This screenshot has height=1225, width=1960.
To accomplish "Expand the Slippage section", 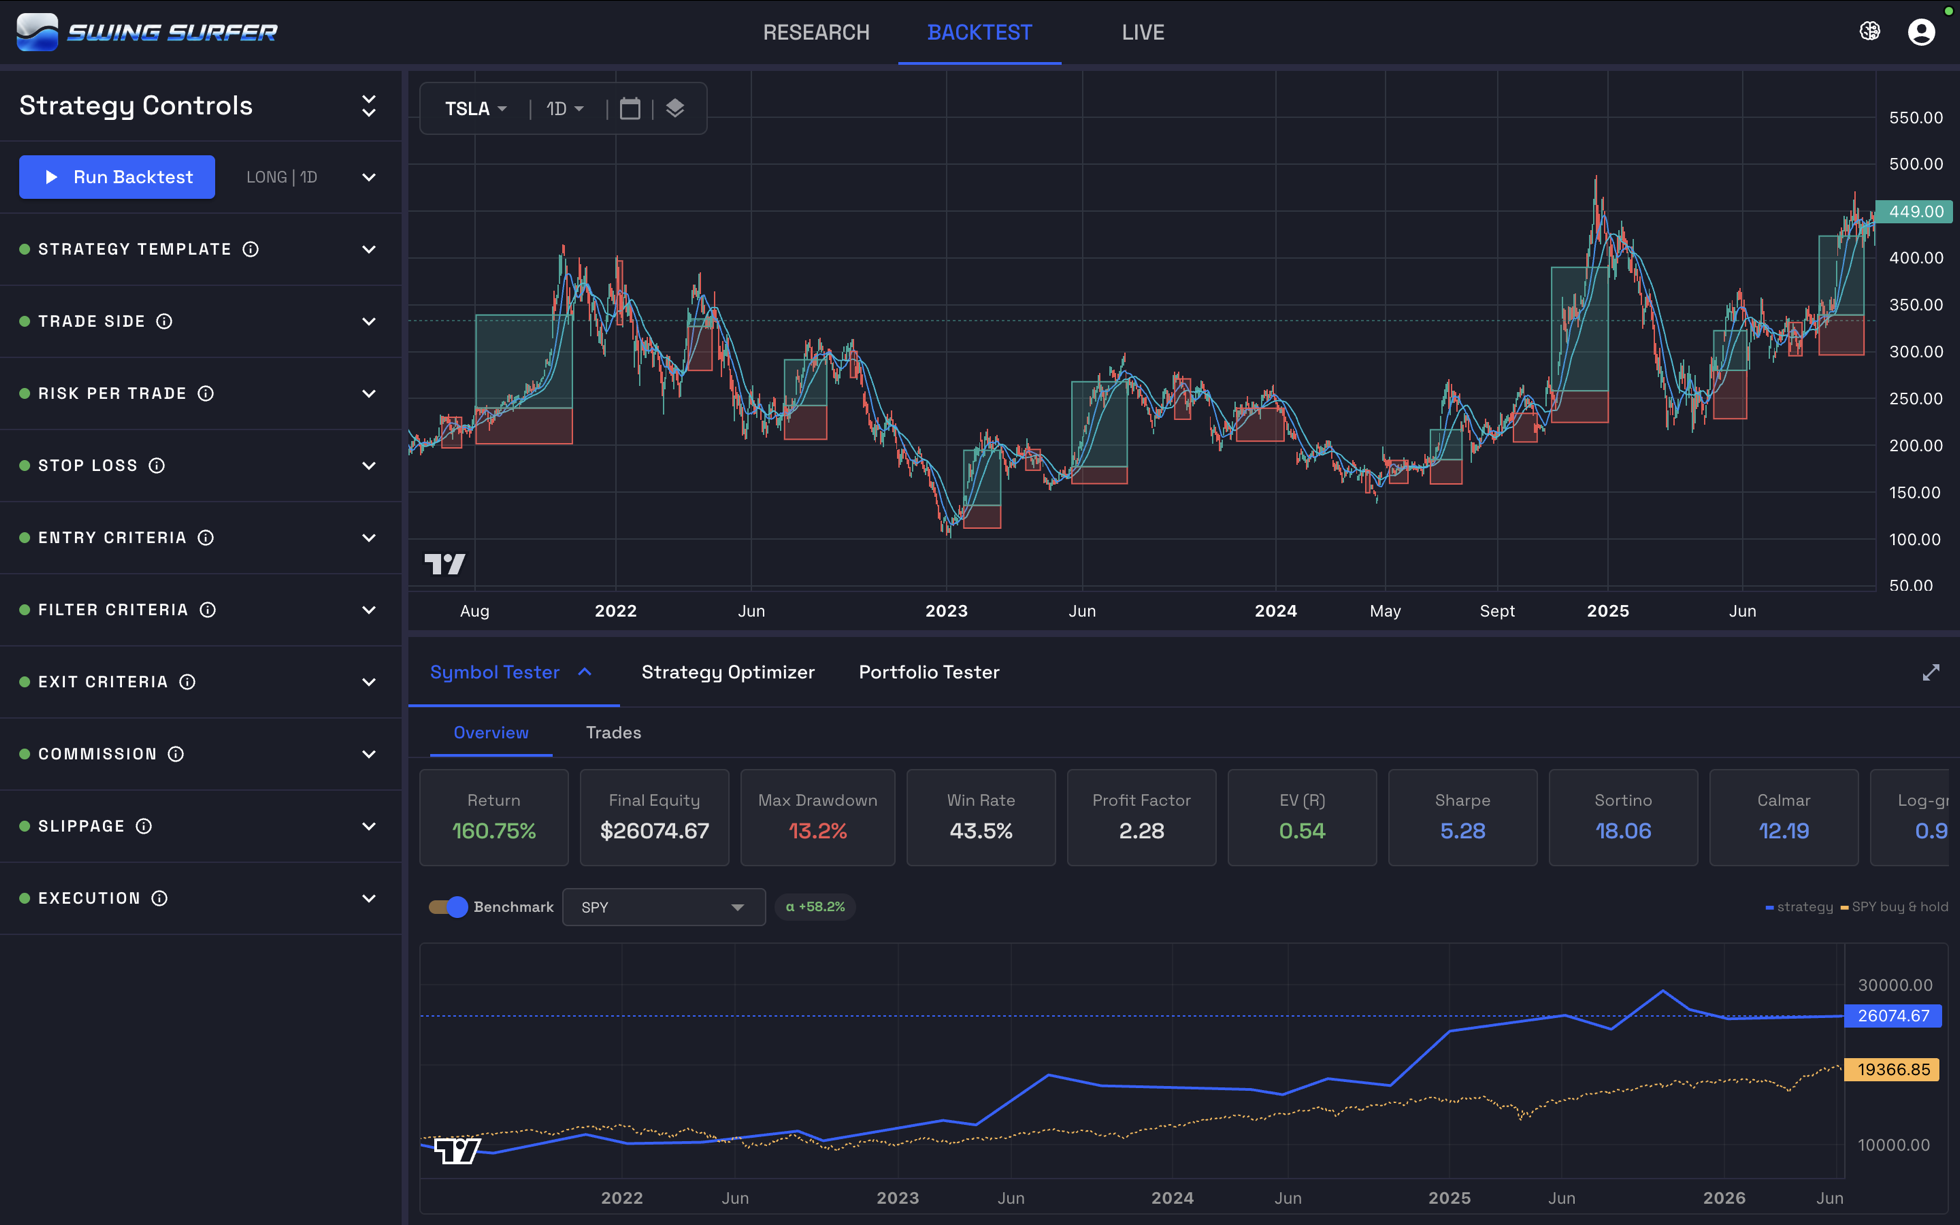I will 369,826.
